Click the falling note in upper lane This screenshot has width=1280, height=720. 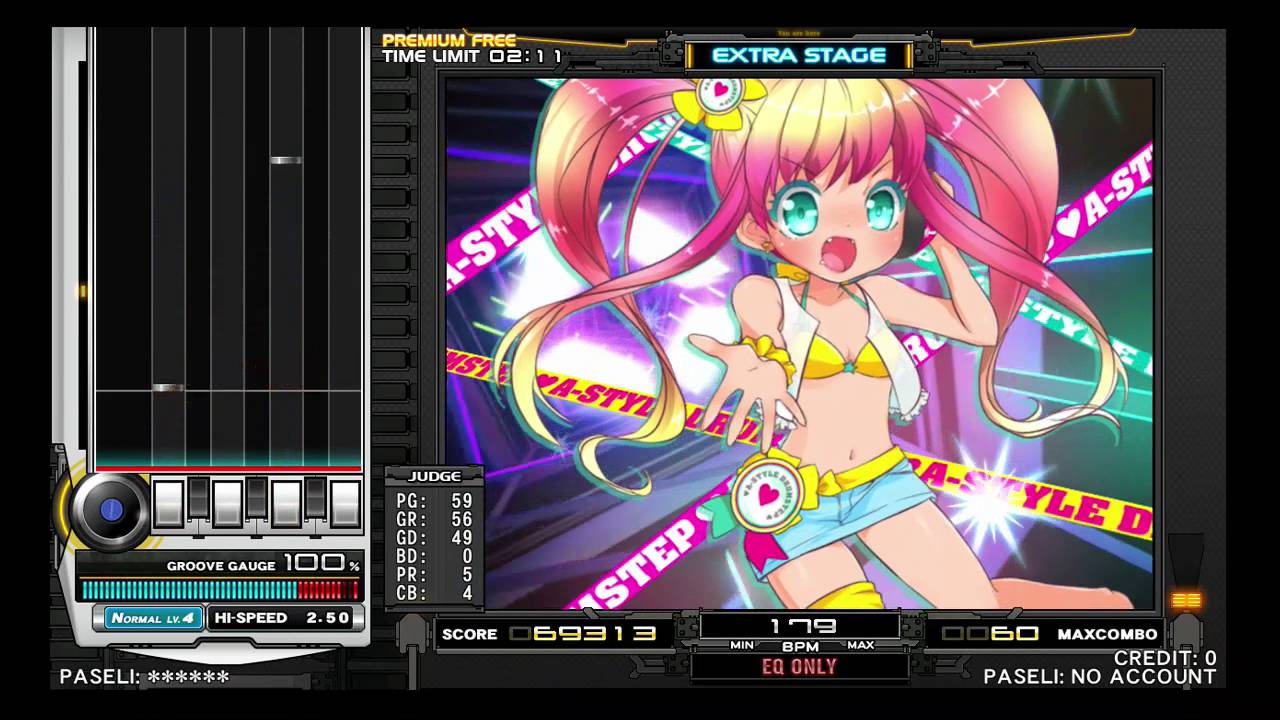pos(286,160)
